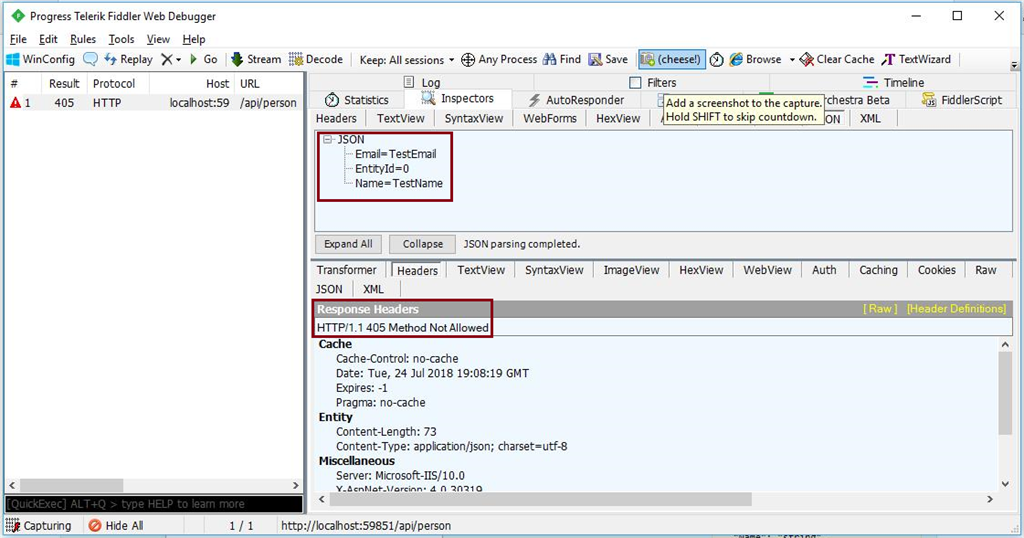This screenshot has width=1024, height=538.
Task: Click the Find binoculars button
Action: click(x=562, y=59)
